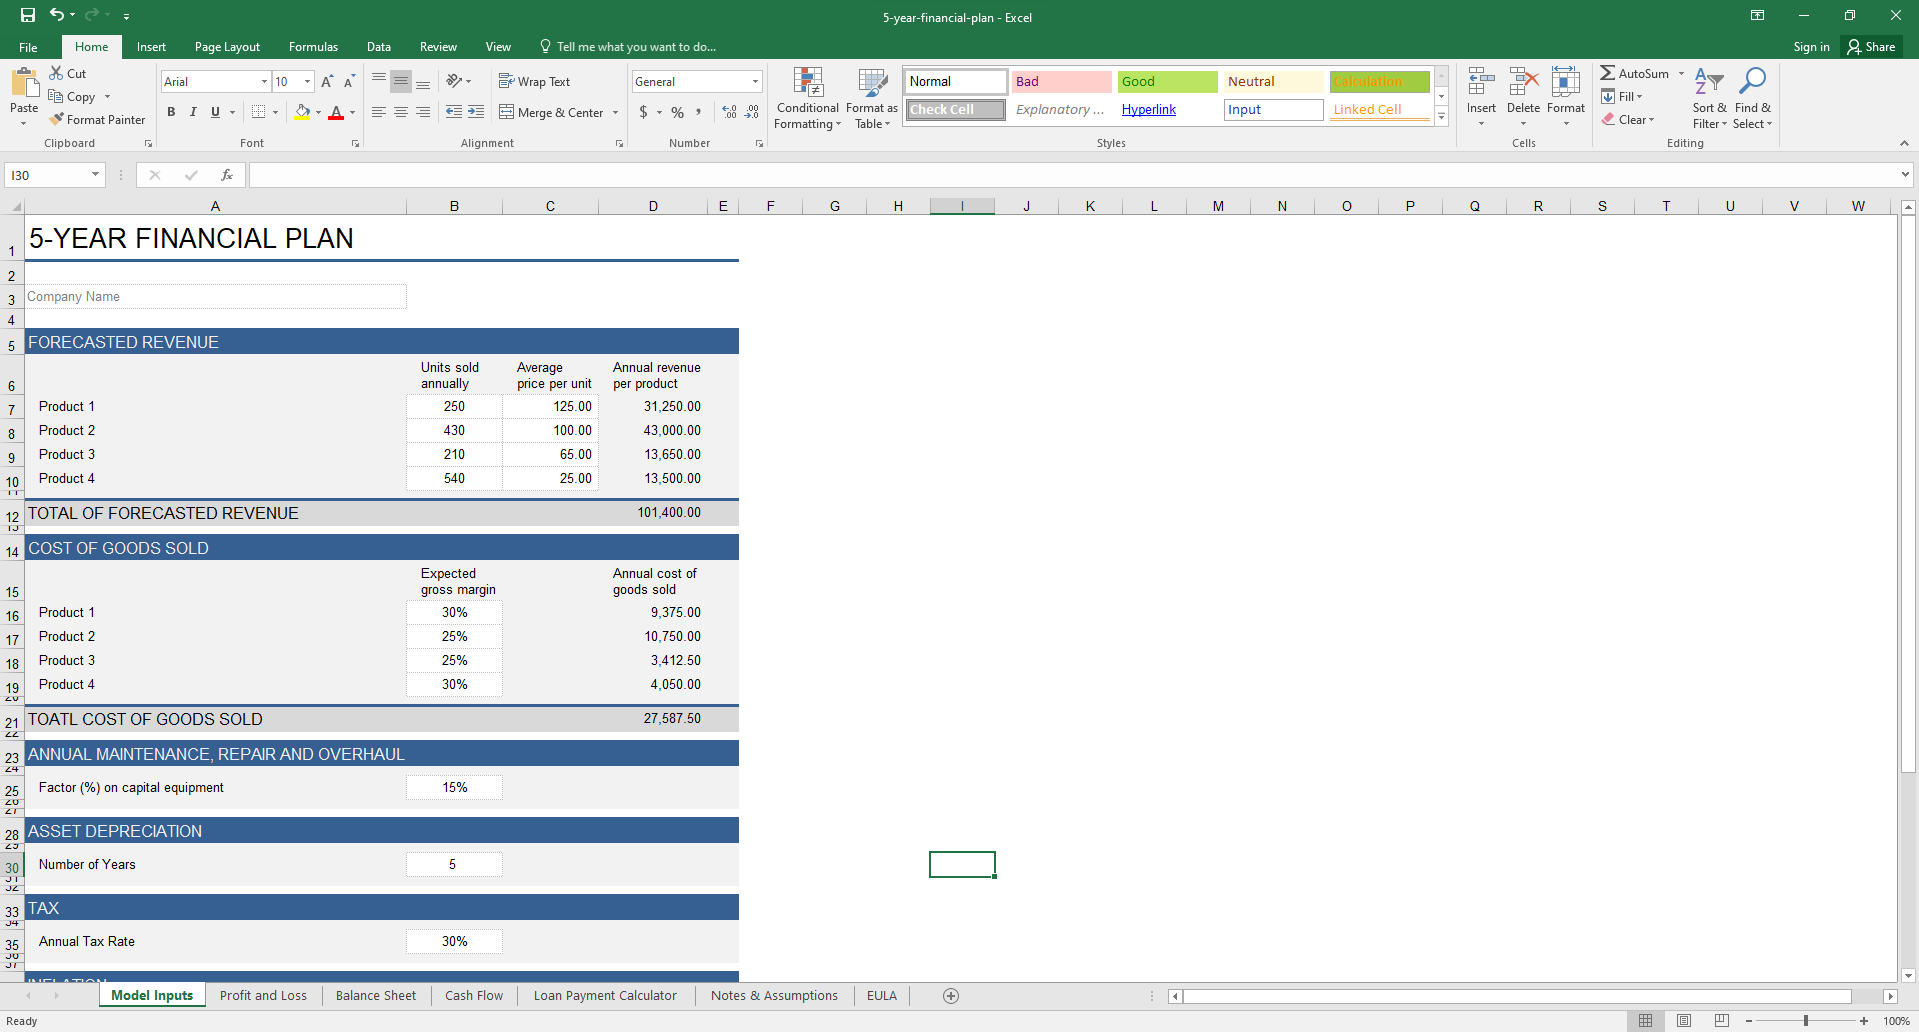Add a new sheet with plus icon

951,995
